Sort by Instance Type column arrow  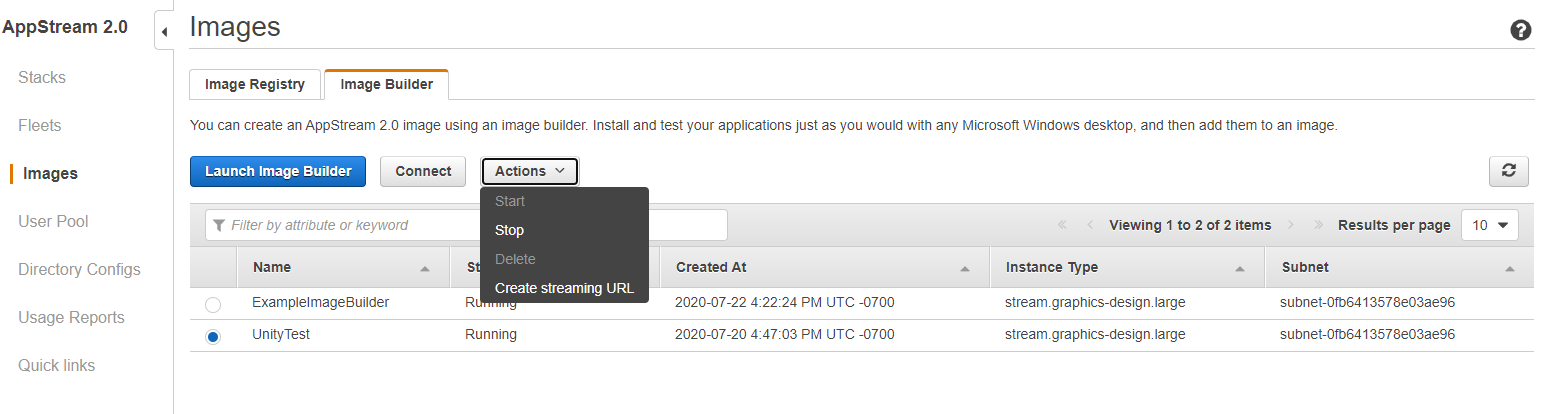tap(1240, 269)
